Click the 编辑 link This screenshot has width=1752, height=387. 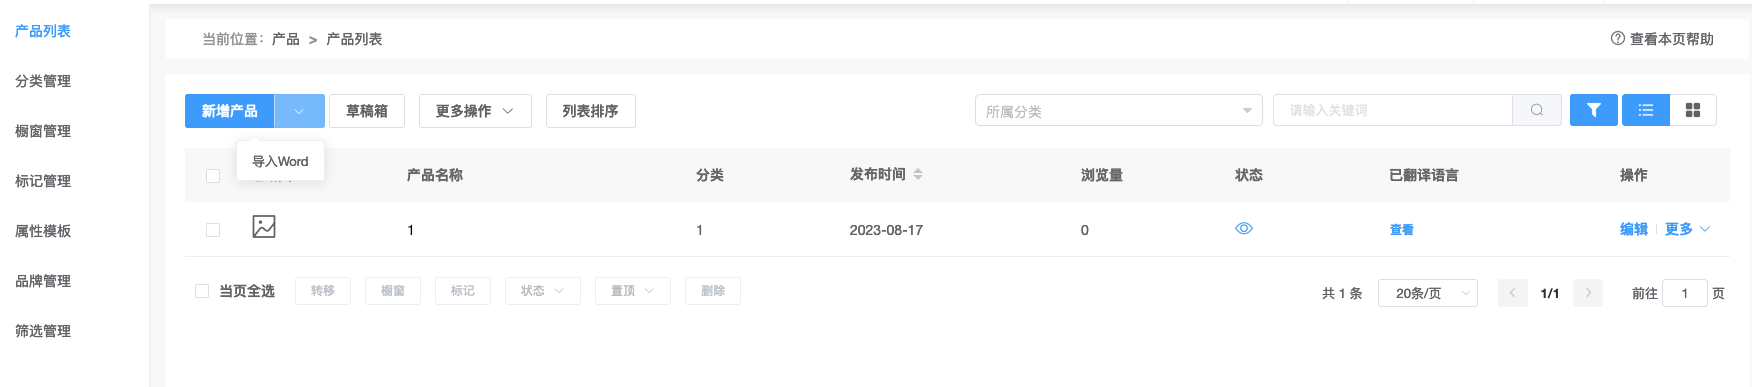point(1633,229)
